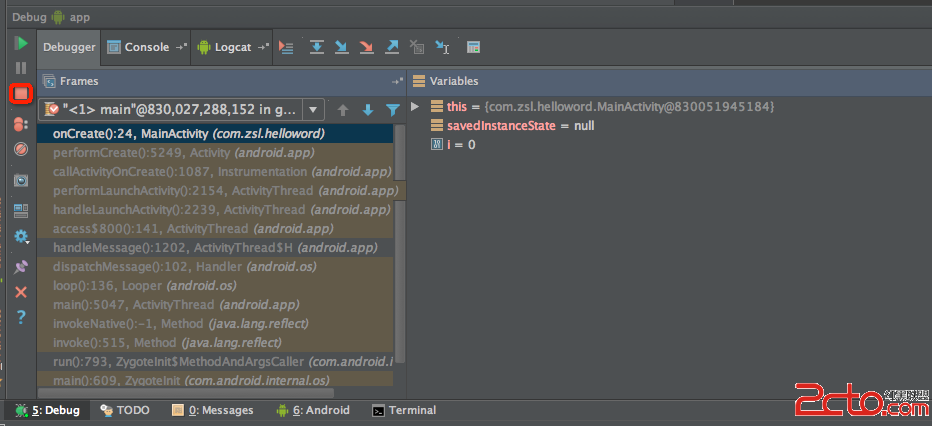The height and width of the screenshot is (426, 932).
Task: Select main():609 ZygoteInit frame
Action: 215,380
